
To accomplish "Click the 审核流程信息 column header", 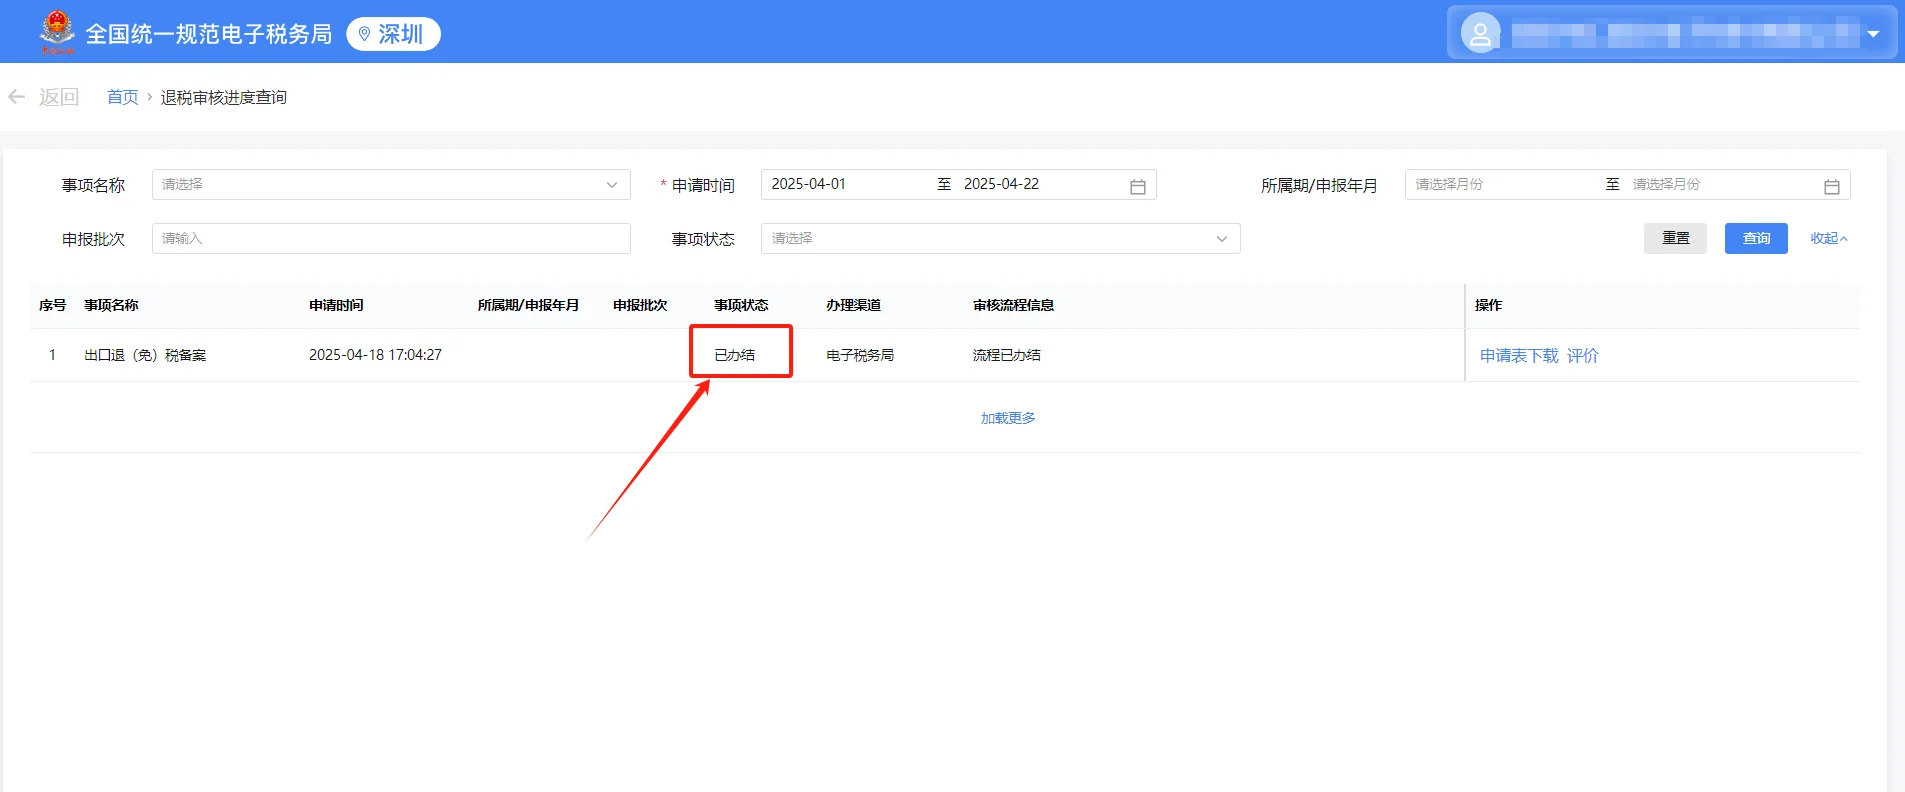I will pos(1013,305).
